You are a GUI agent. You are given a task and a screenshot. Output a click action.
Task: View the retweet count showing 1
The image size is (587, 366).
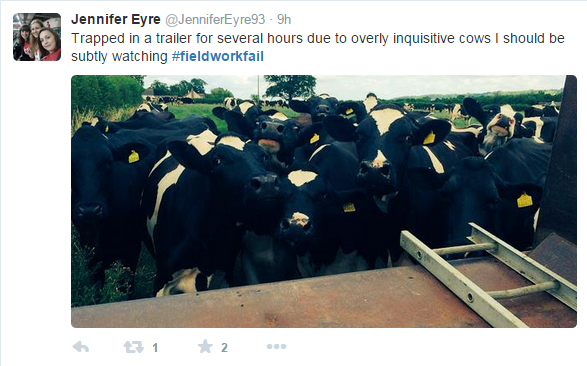pos(155,348)
